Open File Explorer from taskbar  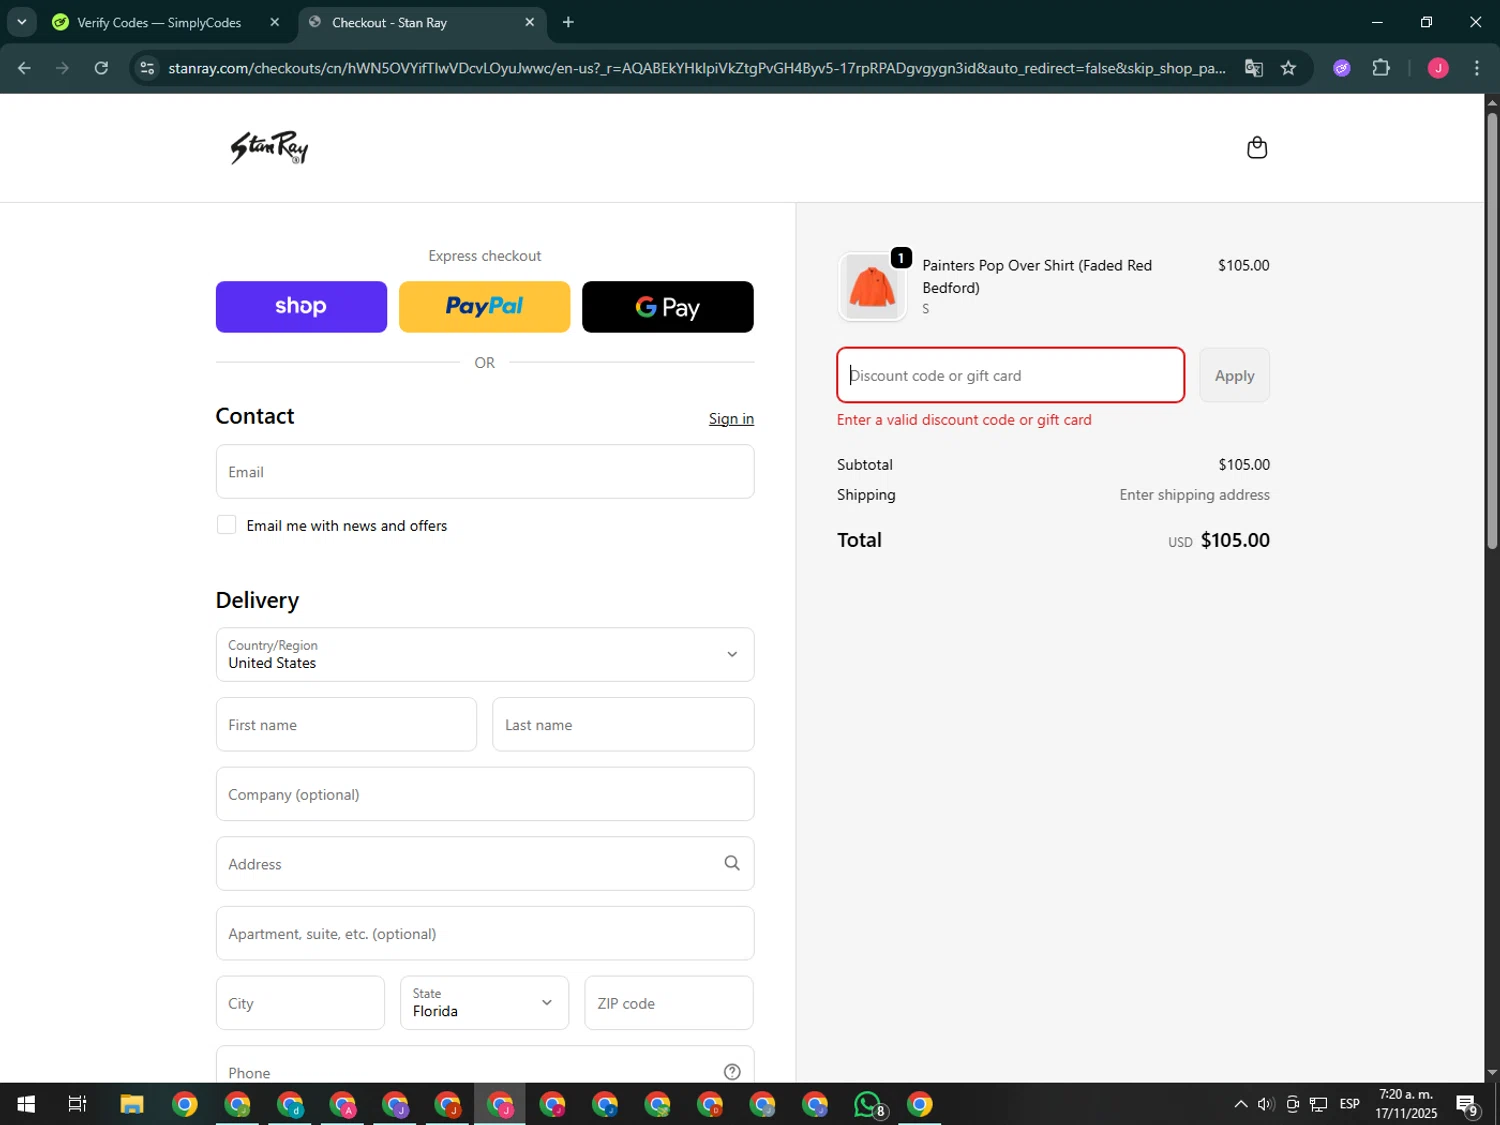pyautogui.click(x=132, y=1104)
